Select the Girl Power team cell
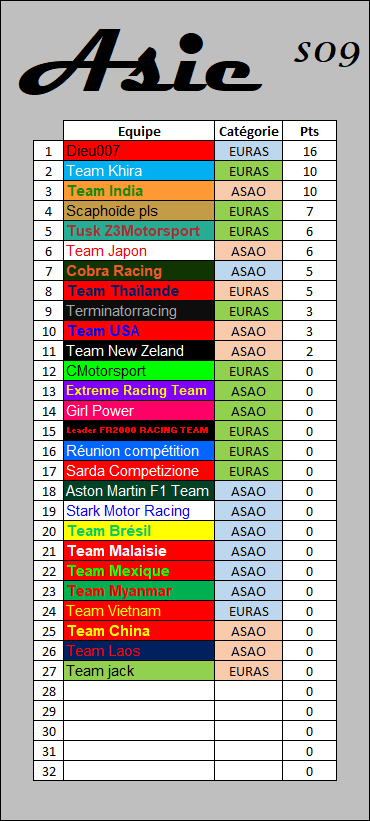Viewport: 370px width, 821px height. pos(139,410)
